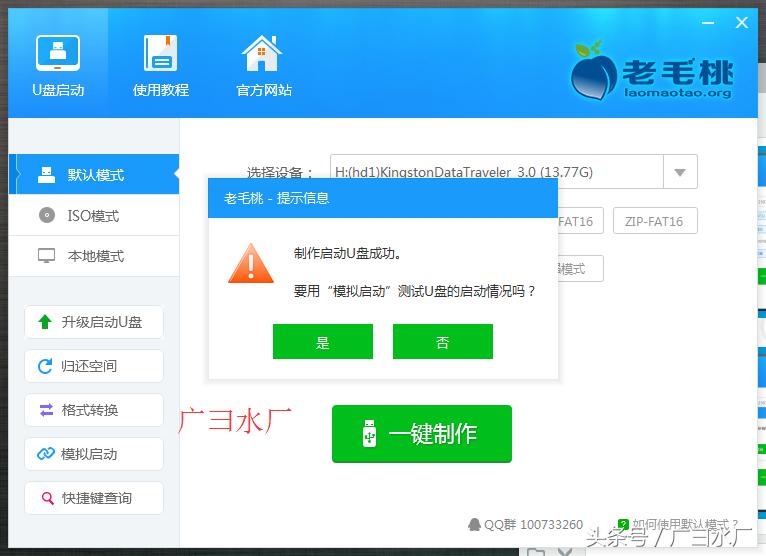Click the 制作启动U盘成功 message text
The width and height of the screenshot is (766, 556).
click(347, 253)
